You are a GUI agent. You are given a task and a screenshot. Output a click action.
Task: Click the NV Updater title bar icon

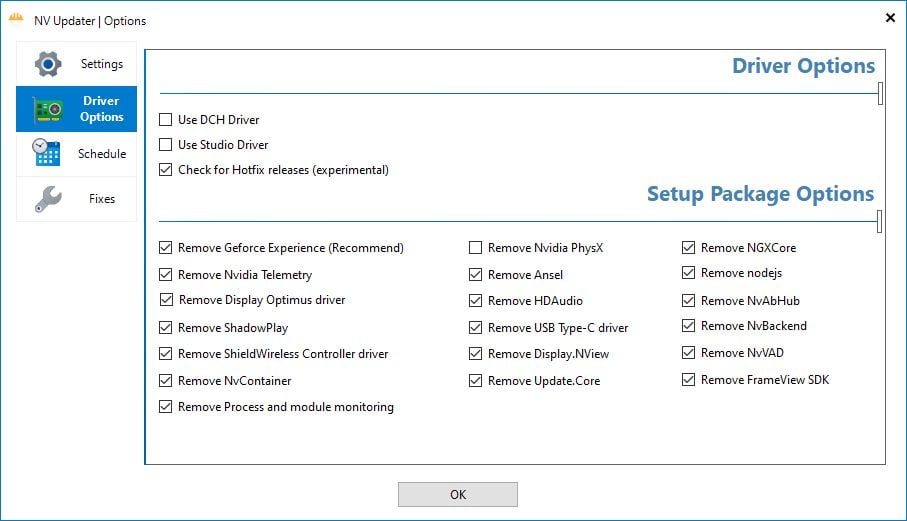(16, 19)
